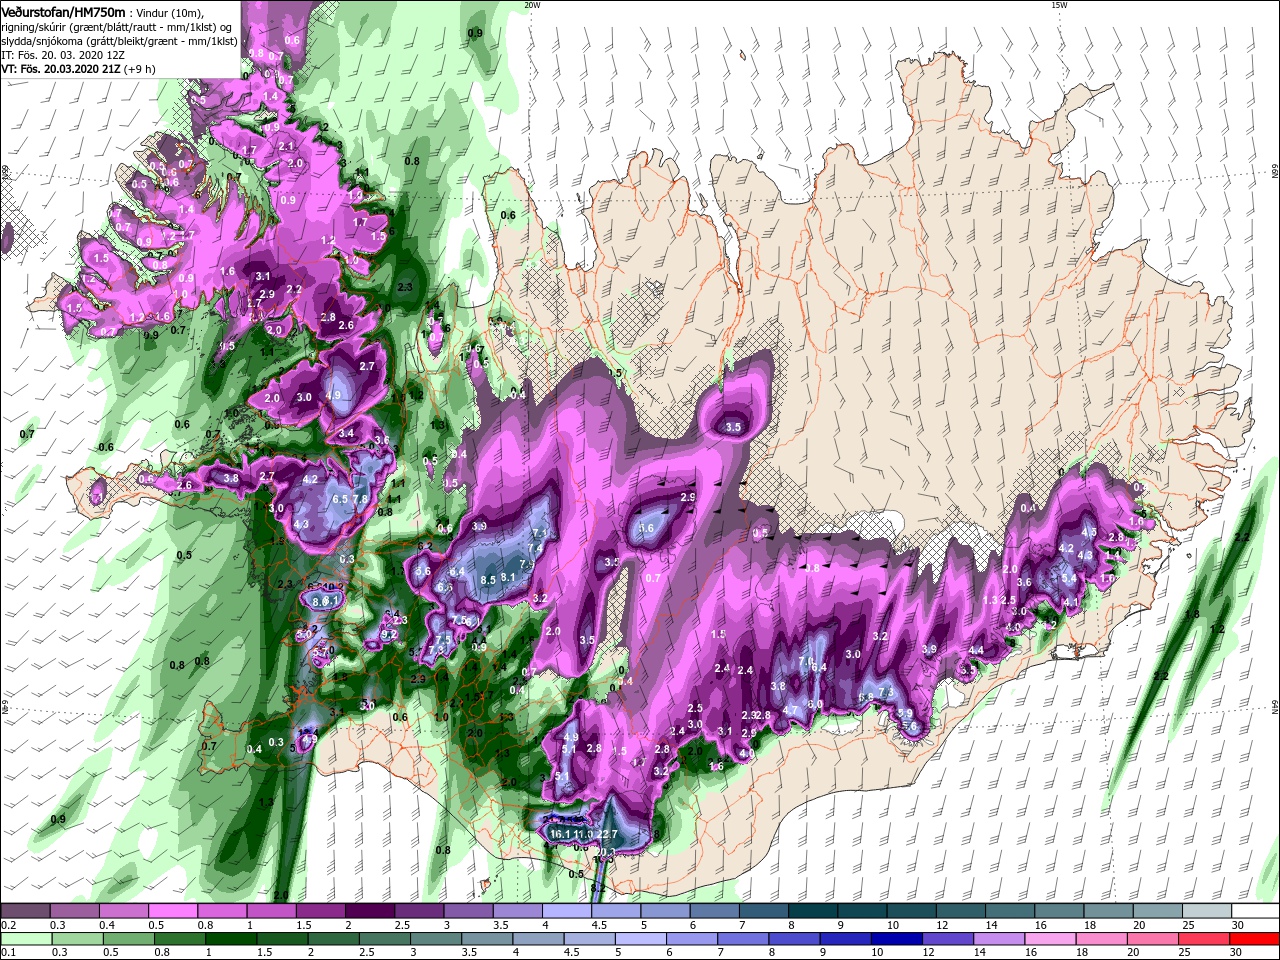This screenshot has height=960, width=1280.
Task: Click the 30 label in the bottom legend row
Action: [1236, 952]
